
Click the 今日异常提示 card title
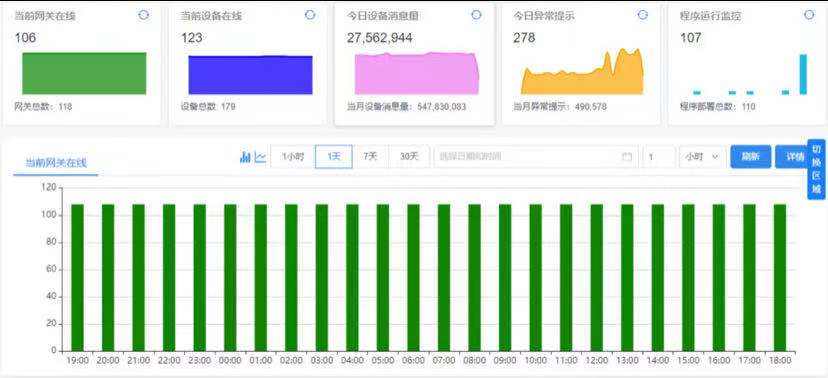coord(544,16)
